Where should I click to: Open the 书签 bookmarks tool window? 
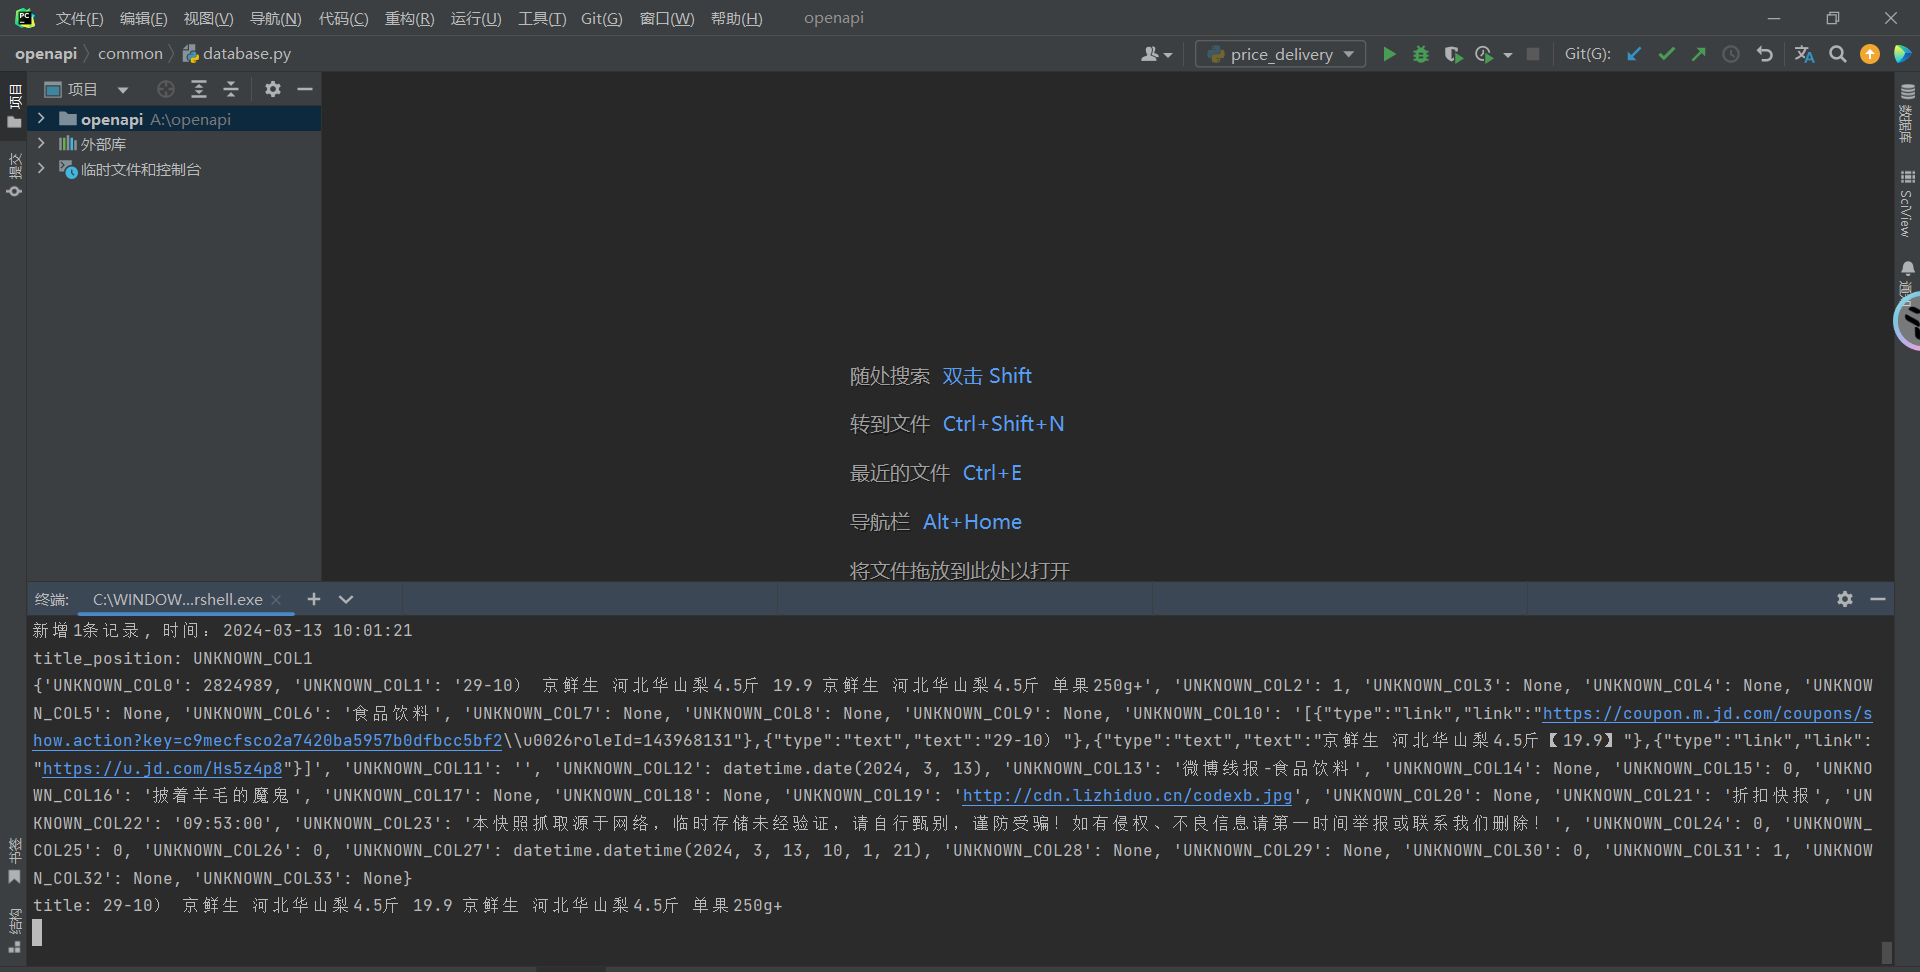point(14,861)
